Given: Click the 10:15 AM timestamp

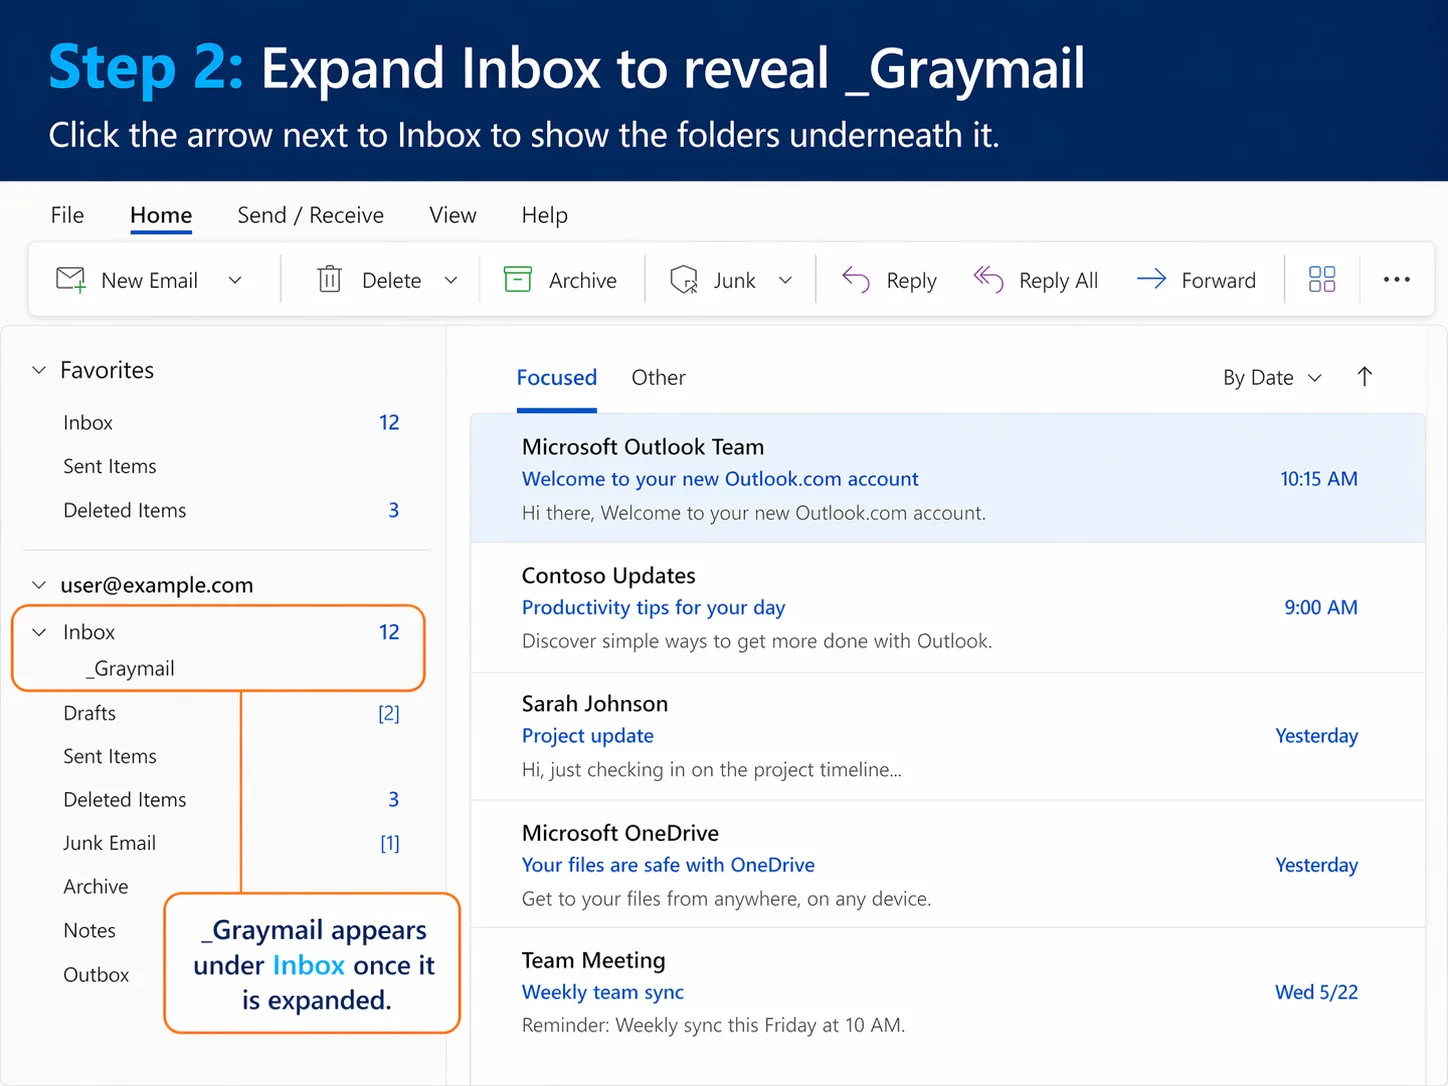Looking at the screenshot, I should [x=1319, y=479].
